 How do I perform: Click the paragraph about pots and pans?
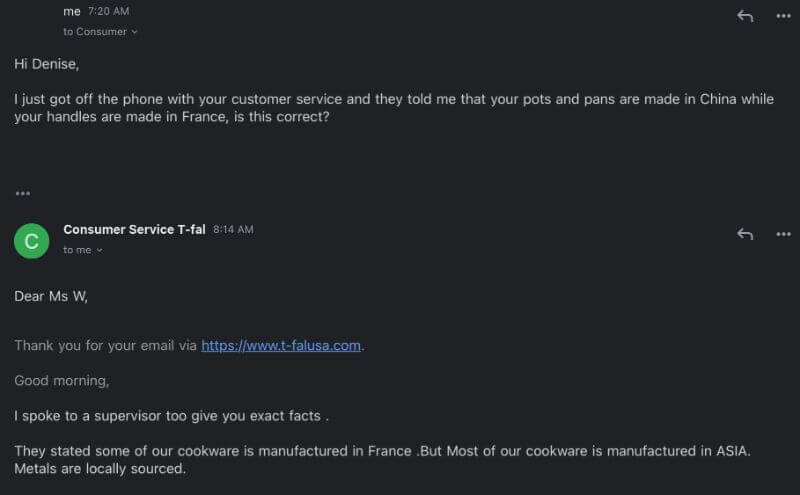[x=394, y=108]
